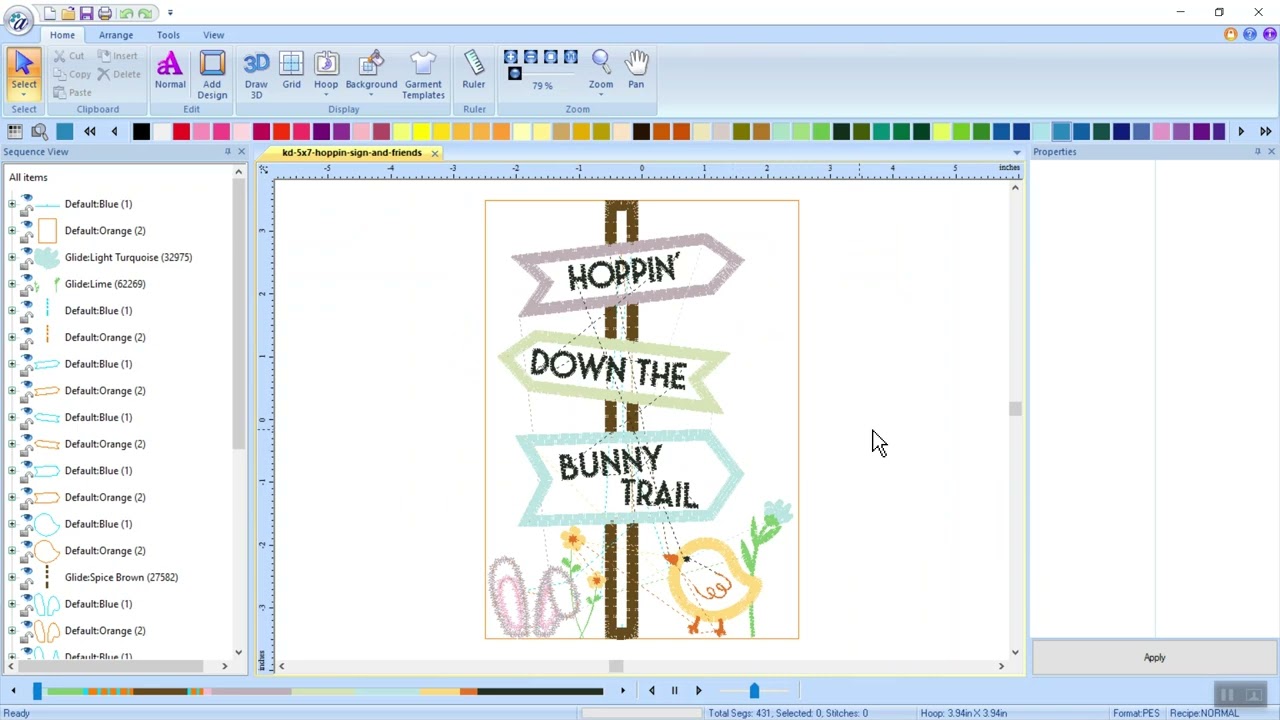Image resolution: width=1280 pixels, height=720 pixels.
Task: Click the Paste button
Action: (72, 92)
